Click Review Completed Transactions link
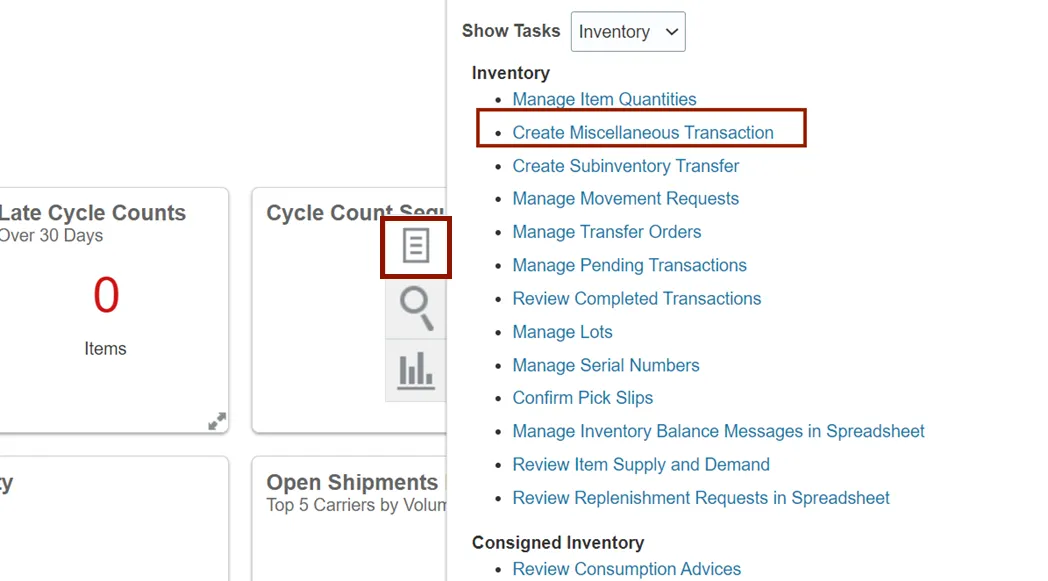 [x=637, y=298]
